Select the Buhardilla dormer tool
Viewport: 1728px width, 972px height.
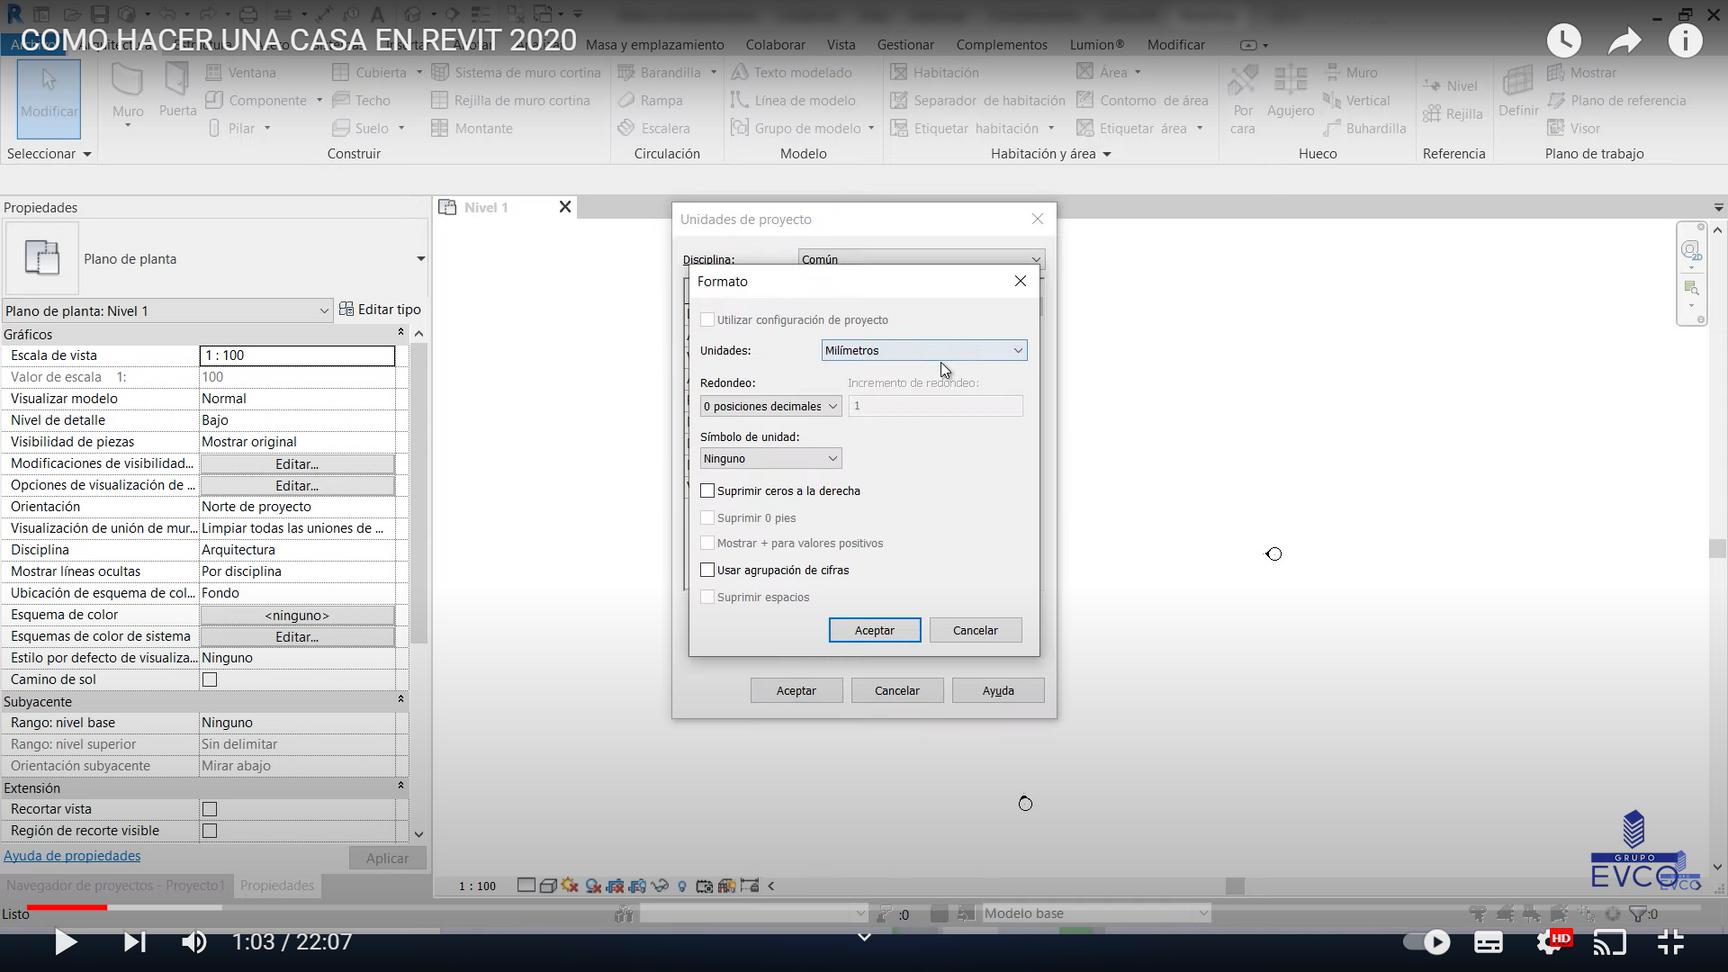[1364, 128]
